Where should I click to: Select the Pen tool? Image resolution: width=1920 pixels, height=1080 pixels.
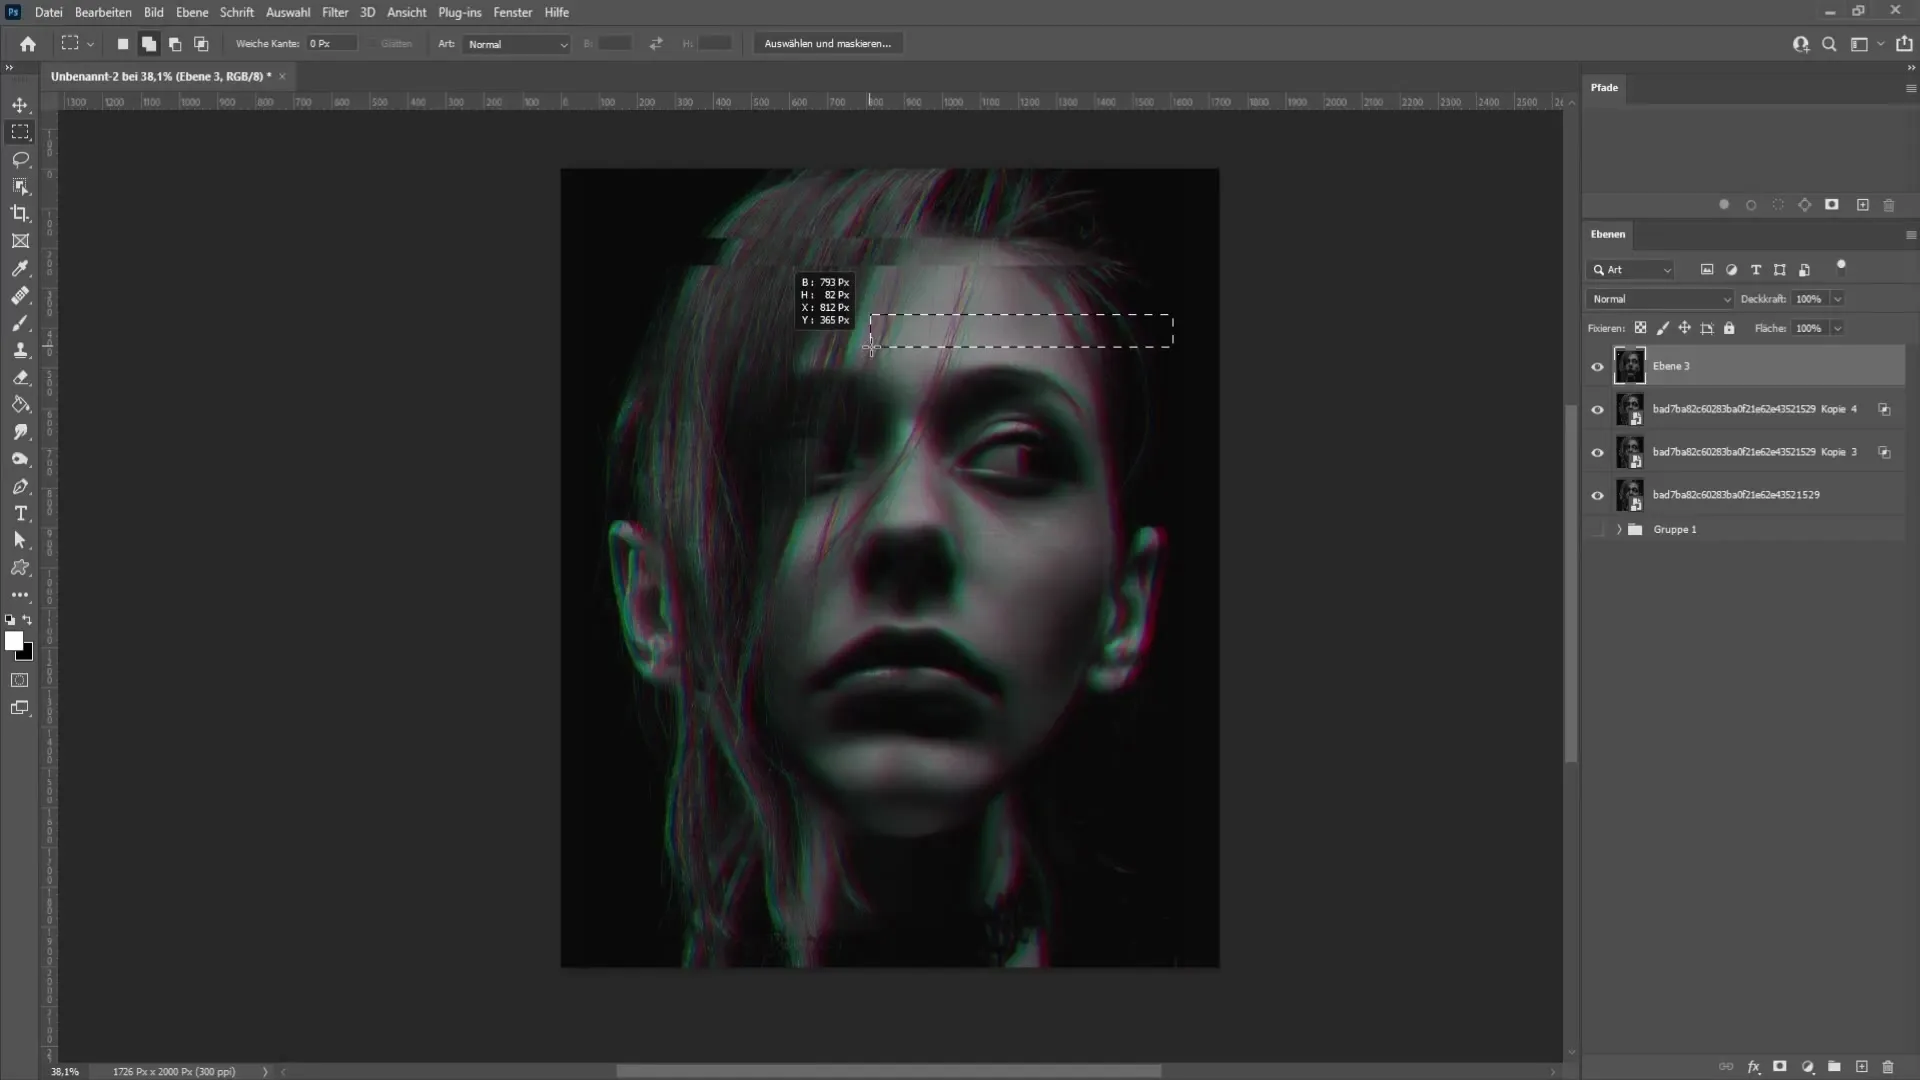pos(20,487)
